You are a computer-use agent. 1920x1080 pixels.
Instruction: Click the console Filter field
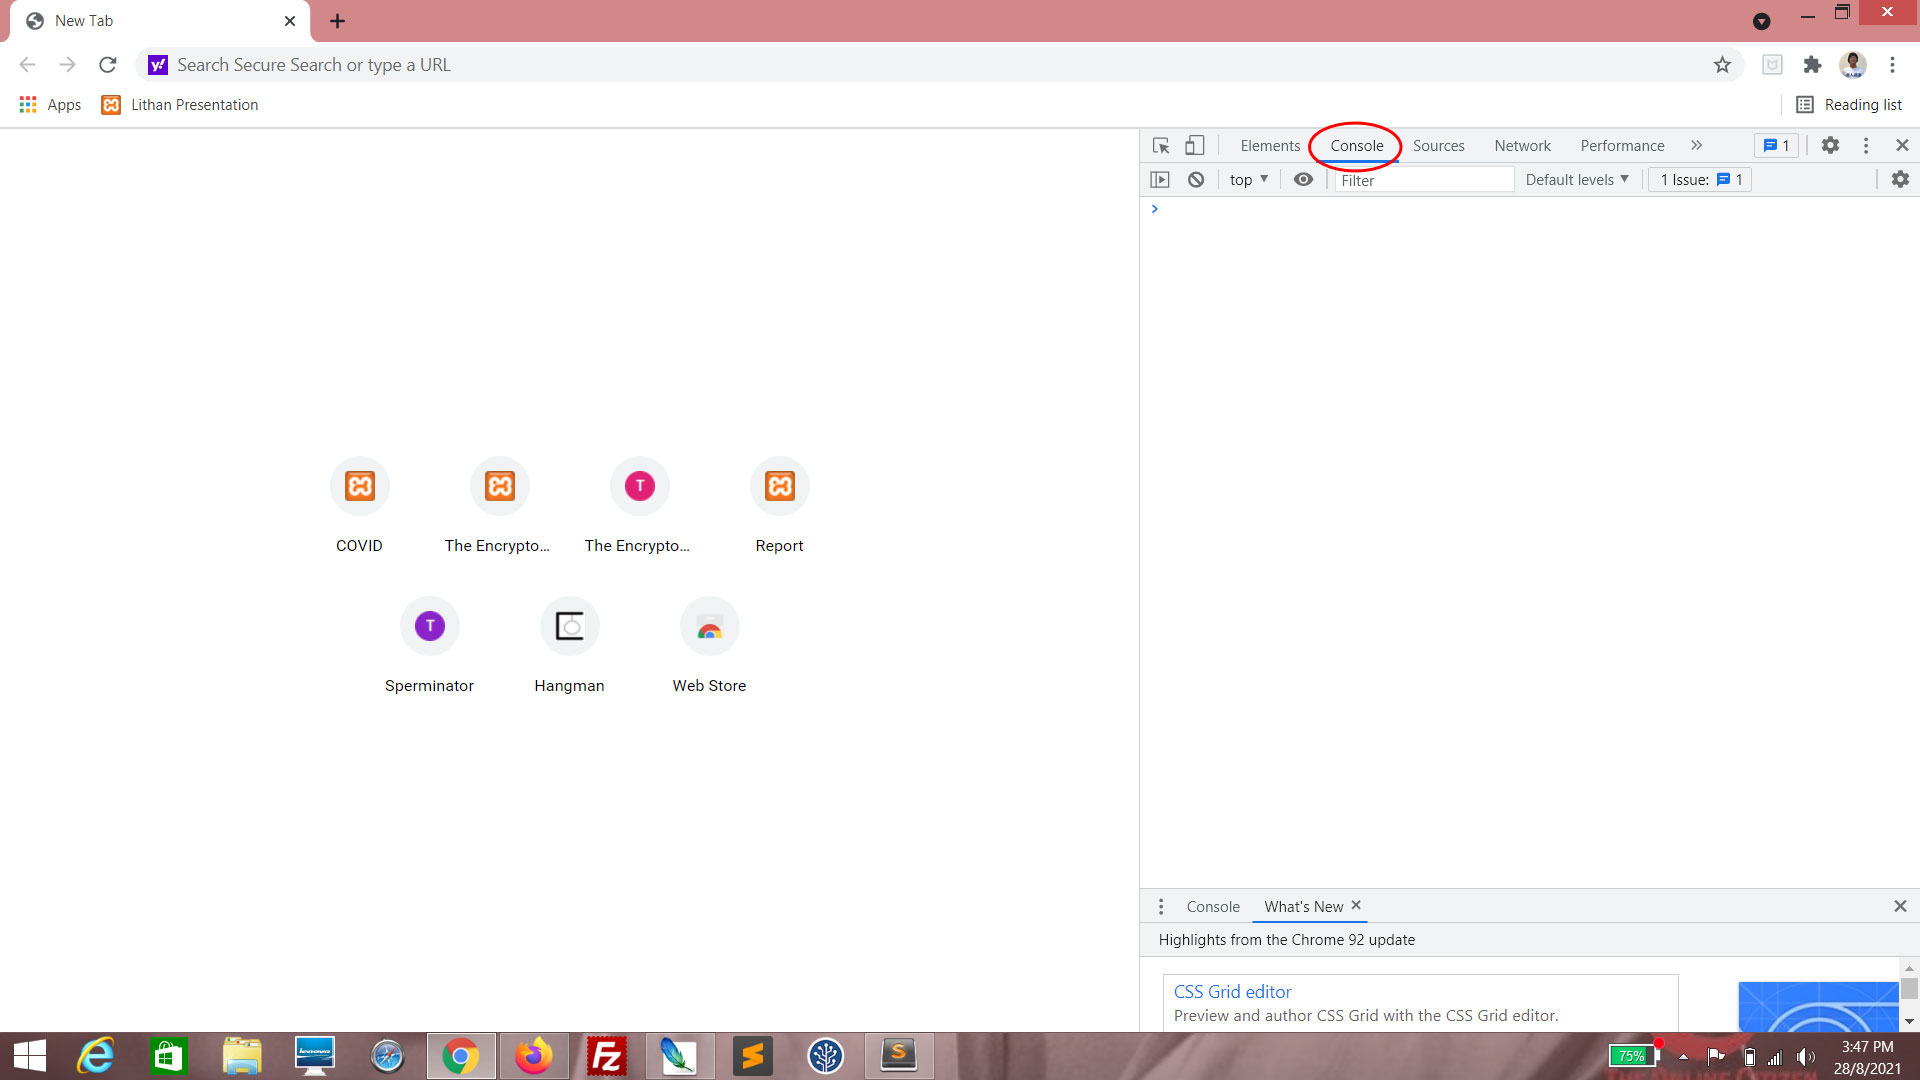[x=1424, y=180]
